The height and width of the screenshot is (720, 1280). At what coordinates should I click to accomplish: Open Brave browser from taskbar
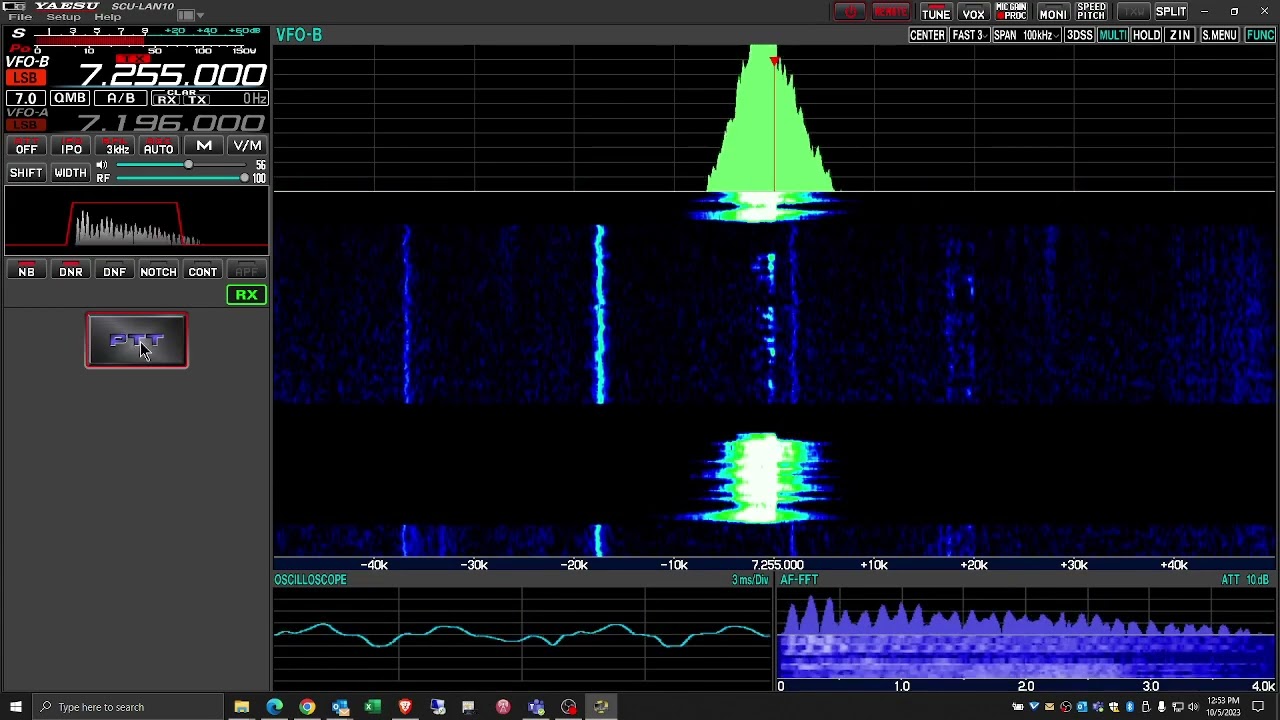[x=405, y=707]
